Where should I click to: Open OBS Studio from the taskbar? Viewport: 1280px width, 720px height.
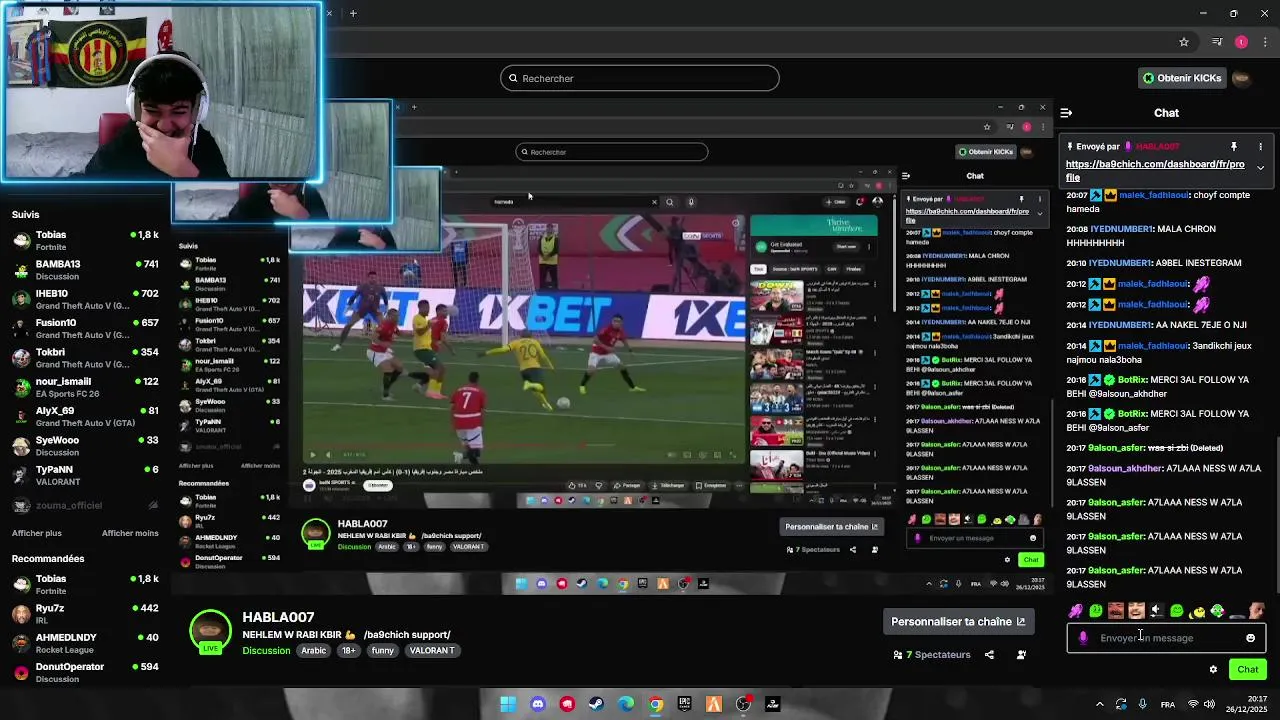[743, 704]
